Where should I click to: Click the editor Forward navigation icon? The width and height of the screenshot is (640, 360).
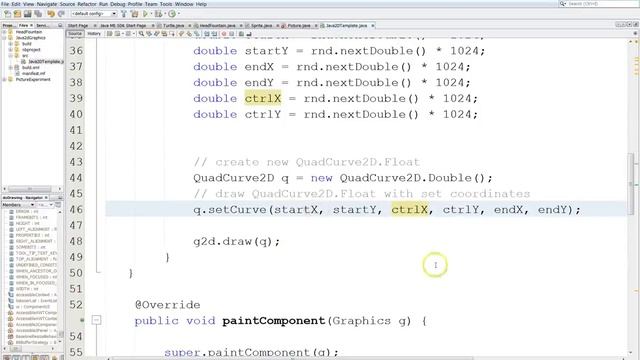coord(128,33)
